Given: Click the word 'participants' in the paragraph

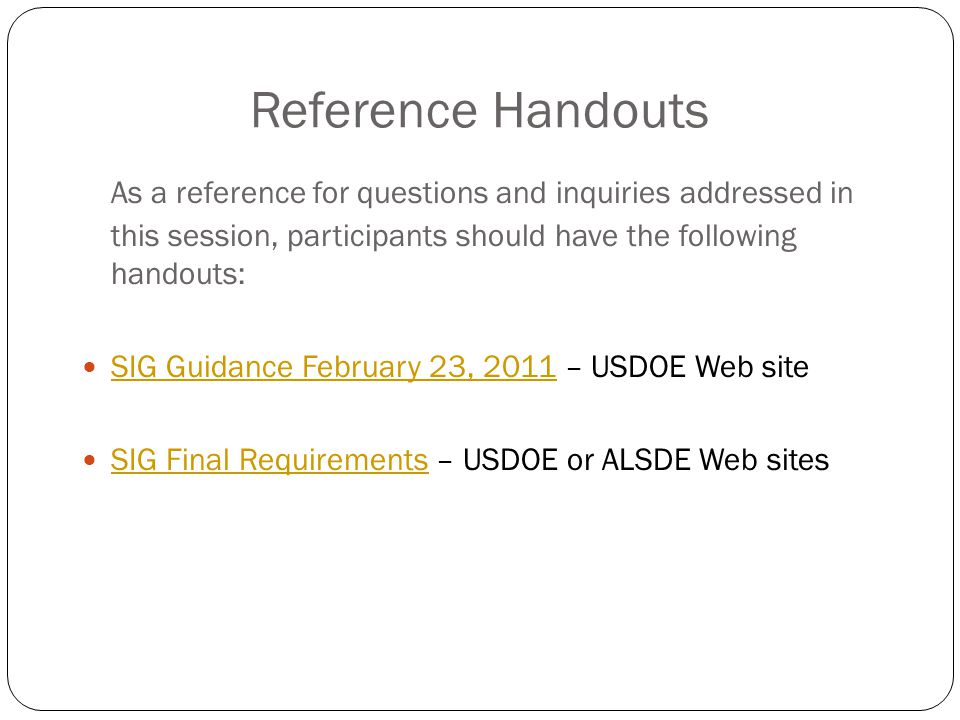Looking at the screenshot, I should pos(367,237).
